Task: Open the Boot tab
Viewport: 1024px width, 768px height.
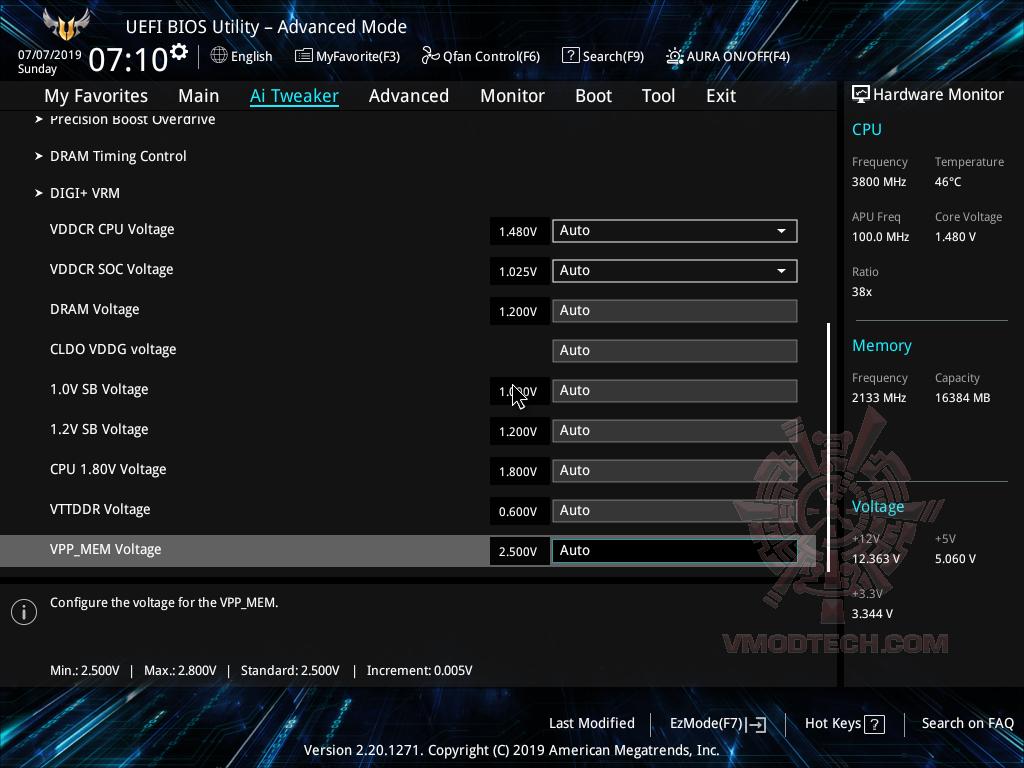Action: (594, 96)
